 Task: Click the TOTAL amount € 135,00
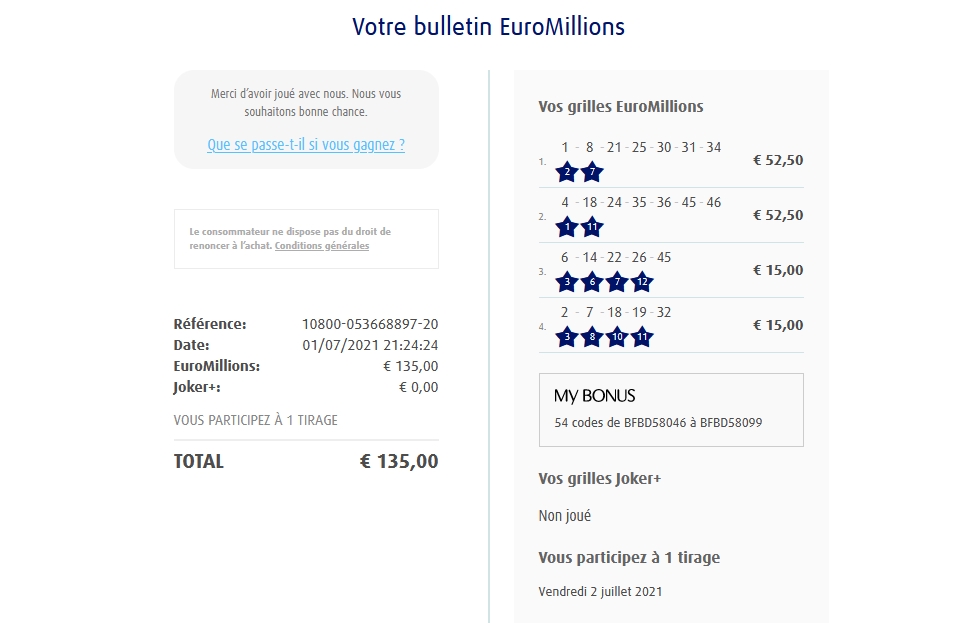(x=398, y=461)
